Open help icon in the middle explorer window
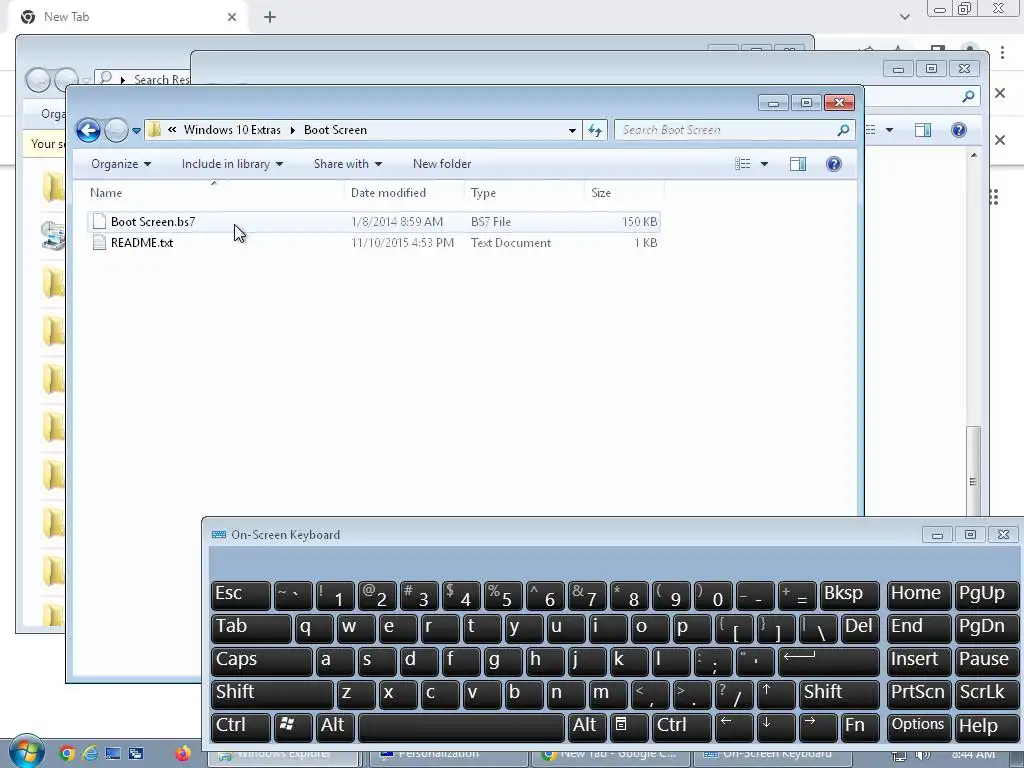This screenshot has width=1024, height=768. point(959,130)
